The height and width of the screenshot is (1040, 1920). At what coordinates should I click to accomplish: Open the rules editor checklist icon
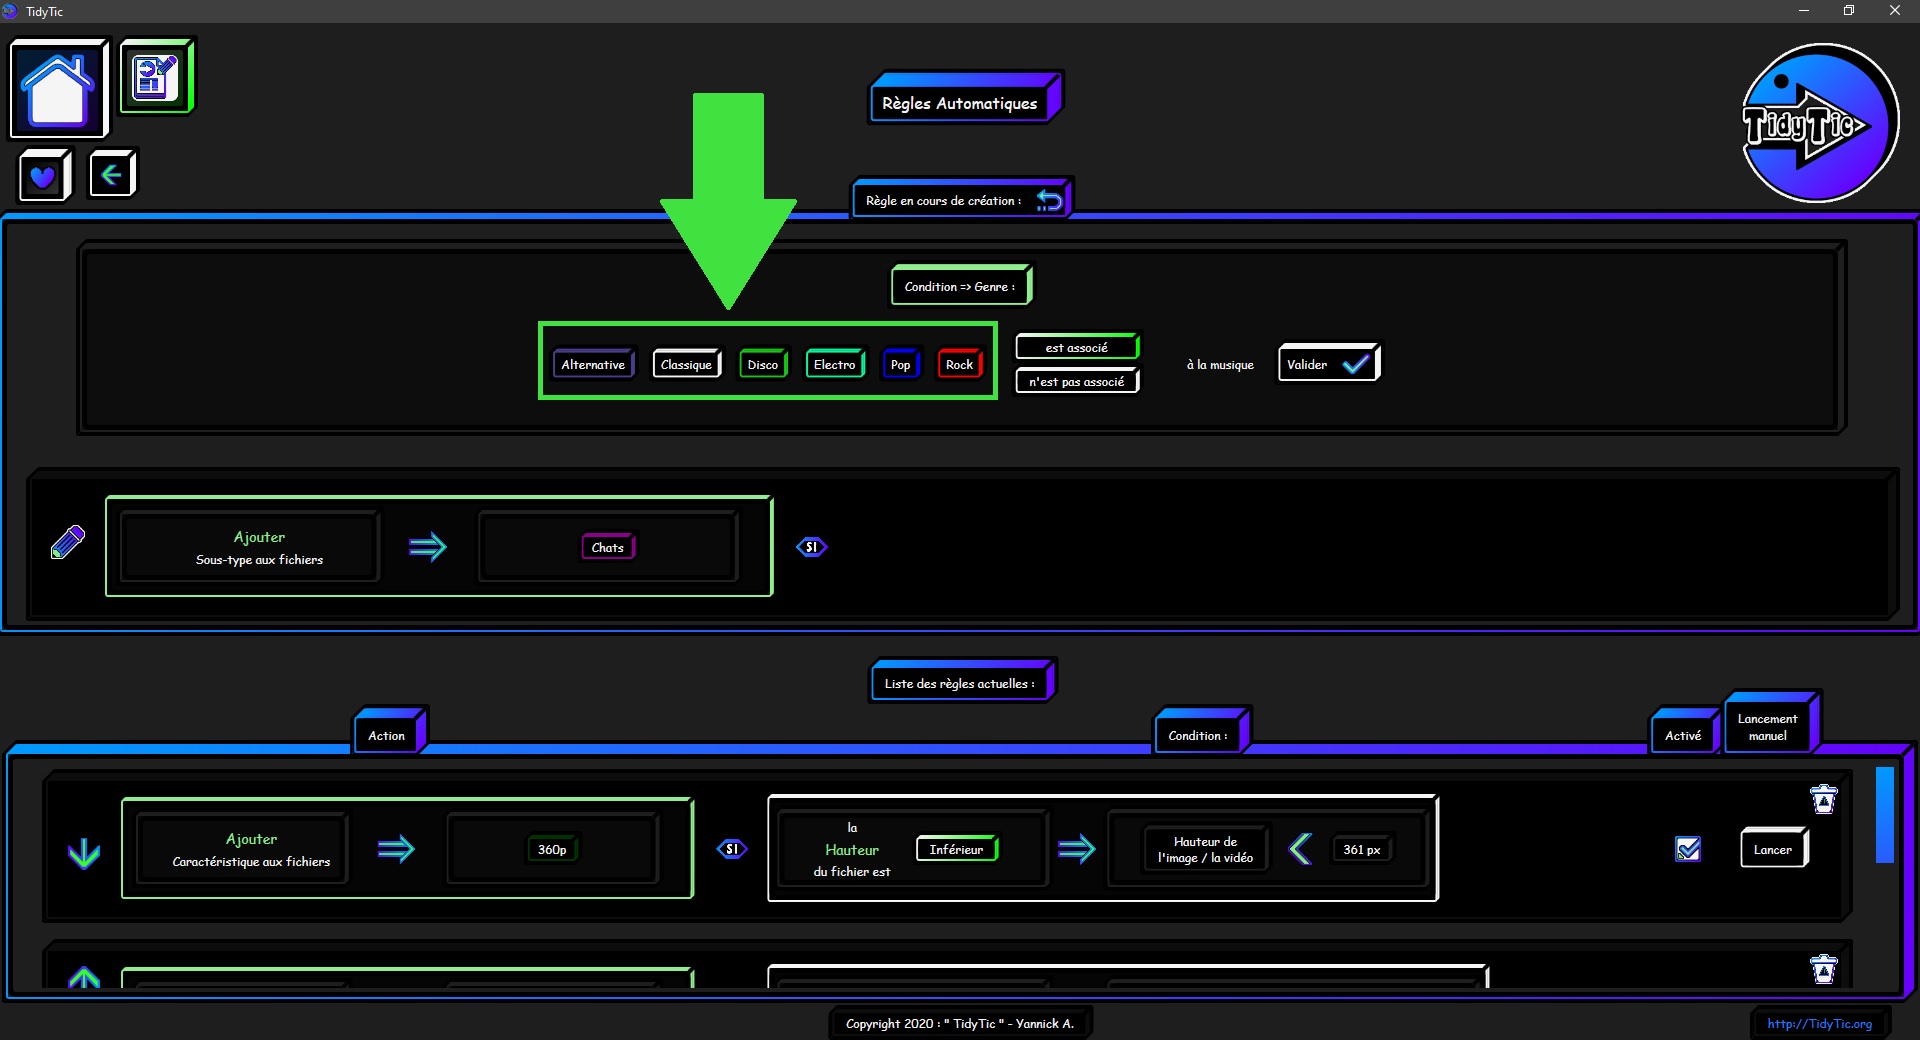tap(156, 77)
